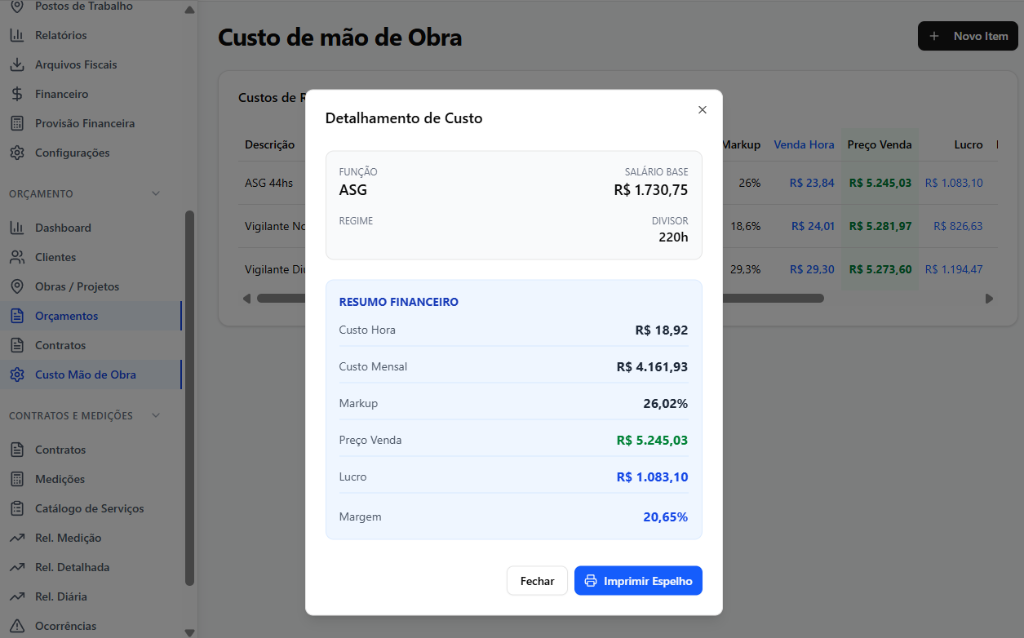Viewport: 1024px width, 638px height.
Task: Click the table cell R$ 826,63
Action: click(x=957, y=226)
